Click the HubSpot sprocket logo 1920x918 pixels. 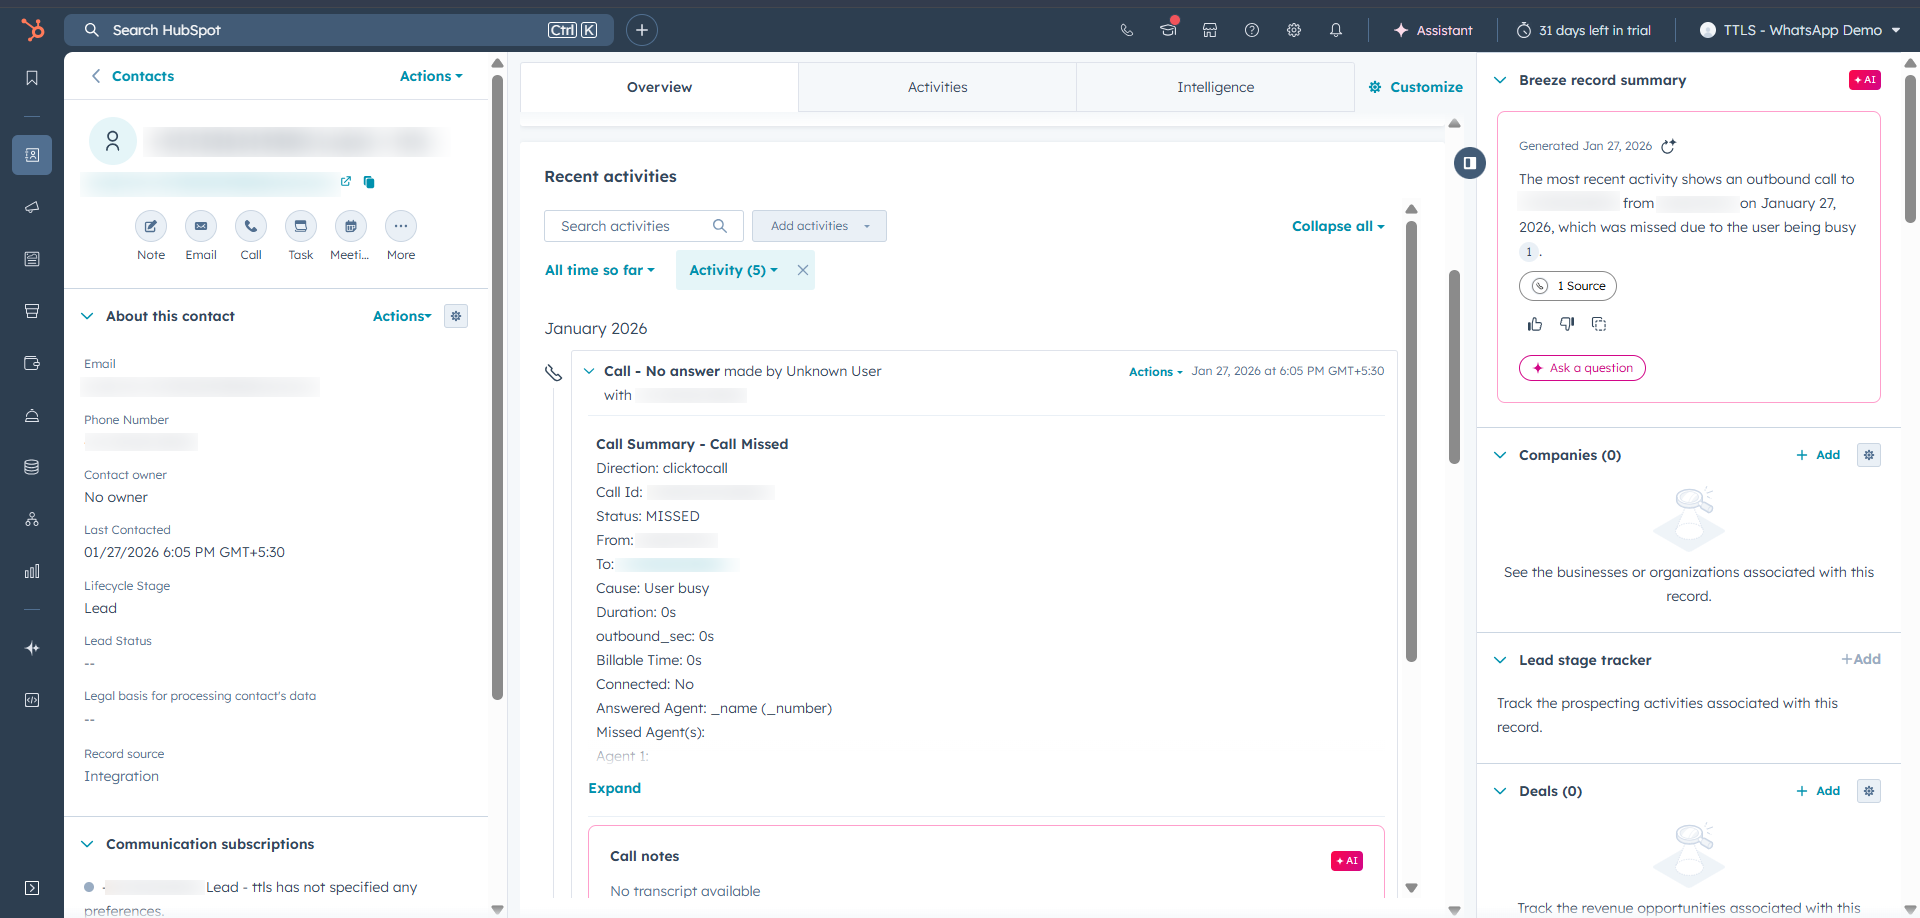click(33, 30)
